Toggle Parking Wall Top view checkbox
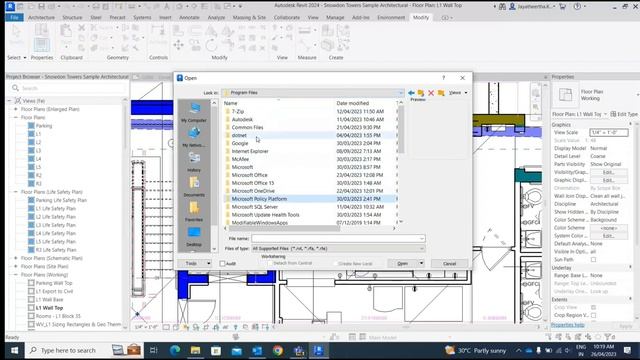Viewport: 640px width, 360px height. pos(31,283)
